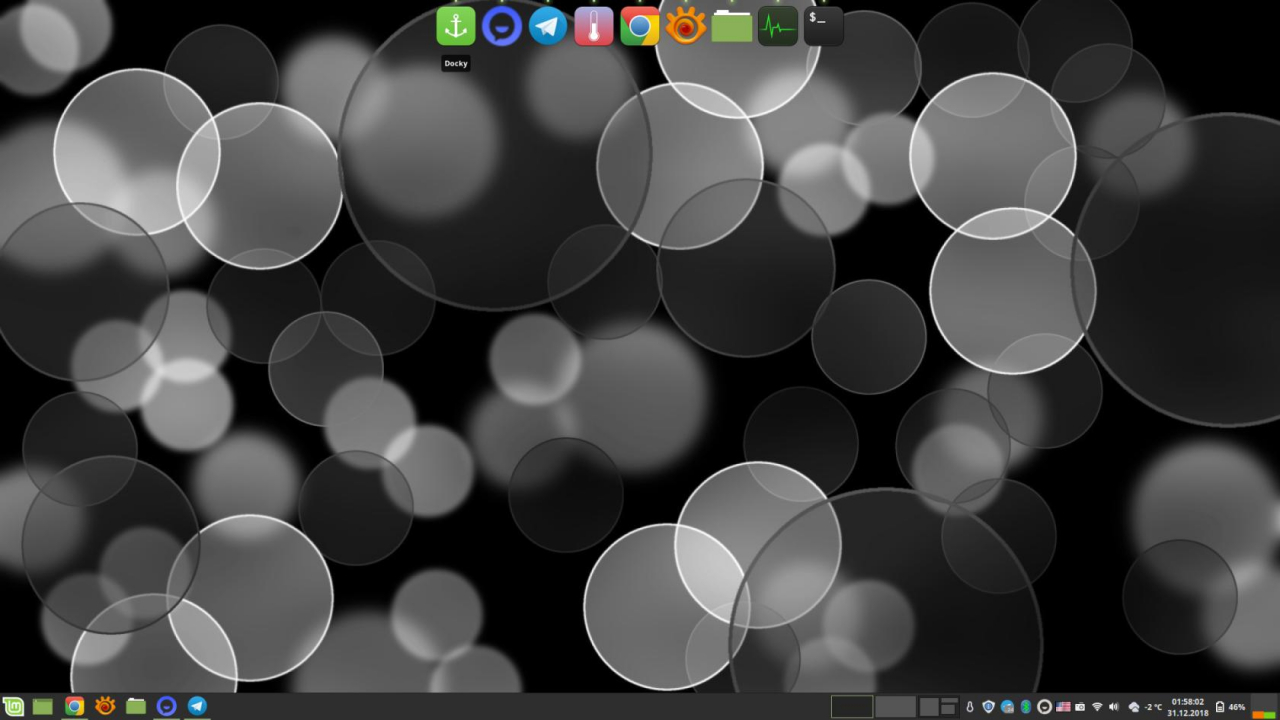Launch Google Chrome from the top dock
This screenshot has height=720, width=1280.
640,26
